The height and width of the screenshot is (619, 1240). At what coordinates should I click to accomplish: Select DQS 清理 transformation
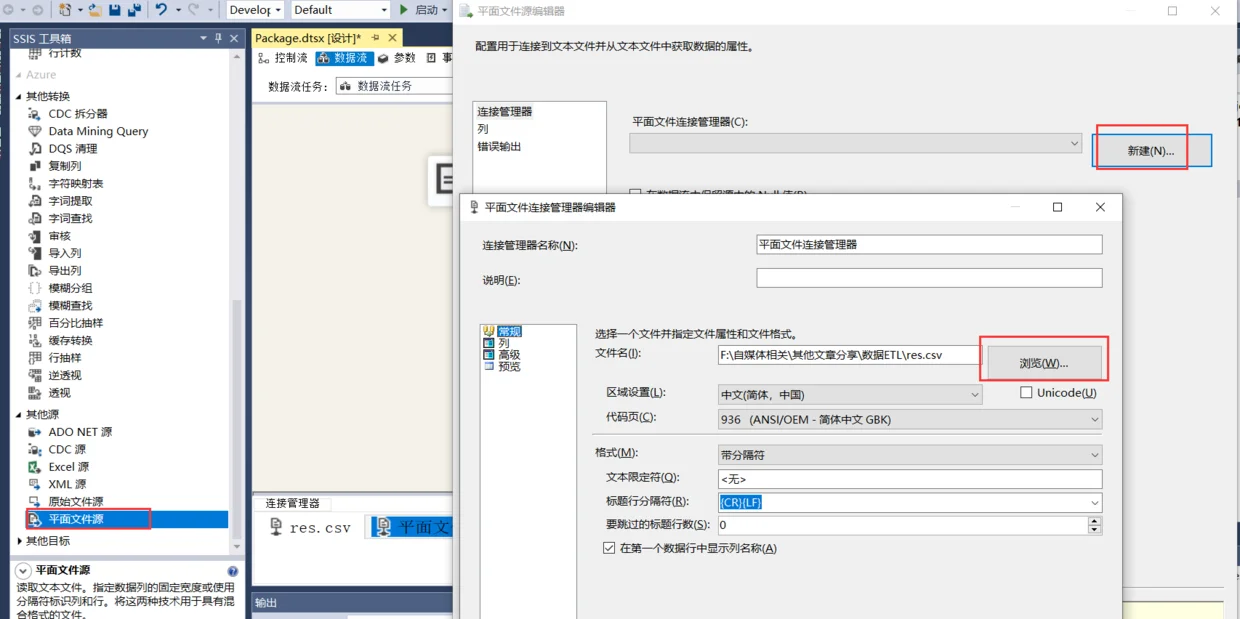(73, 149)
